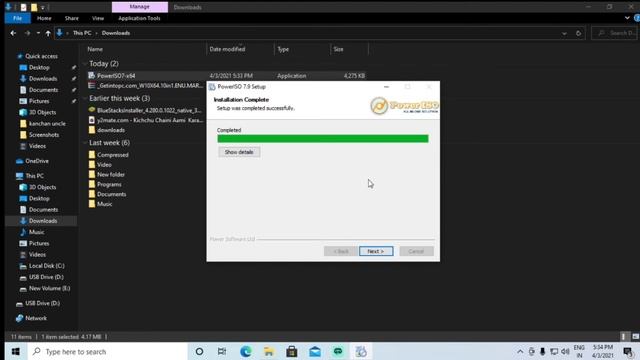640x360 pixels.
Task: Switch to large icons view in status bar
Action: click(x=636, y=337)
